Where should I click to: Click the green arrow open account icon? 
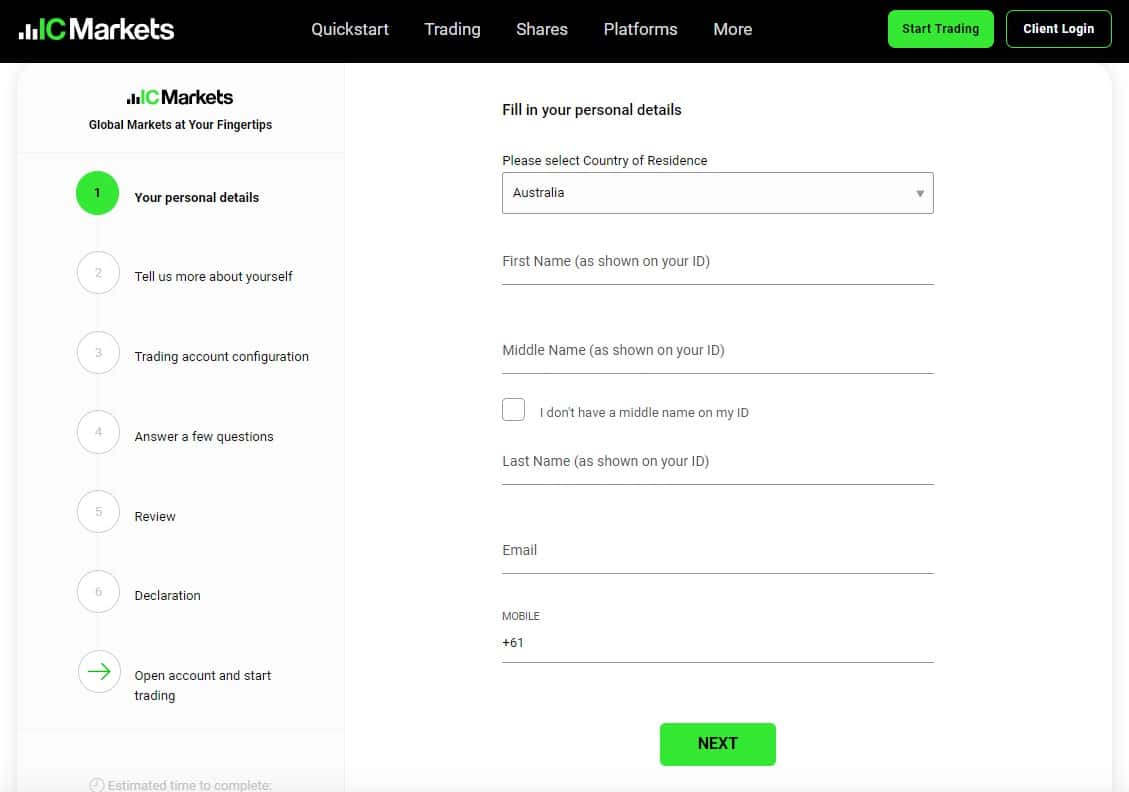(x=99, y=672)
